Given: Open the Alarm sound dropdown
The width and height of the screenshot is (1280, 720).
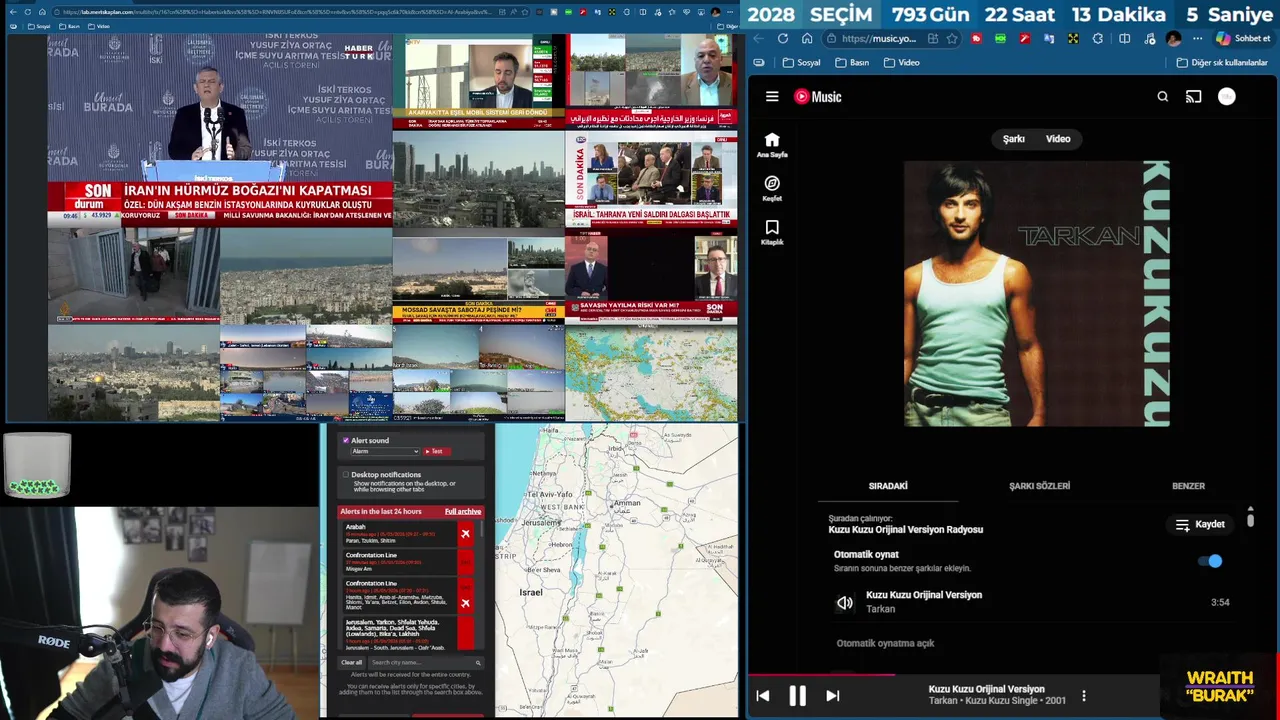Looking at the screenshot, I should (385, 452).
